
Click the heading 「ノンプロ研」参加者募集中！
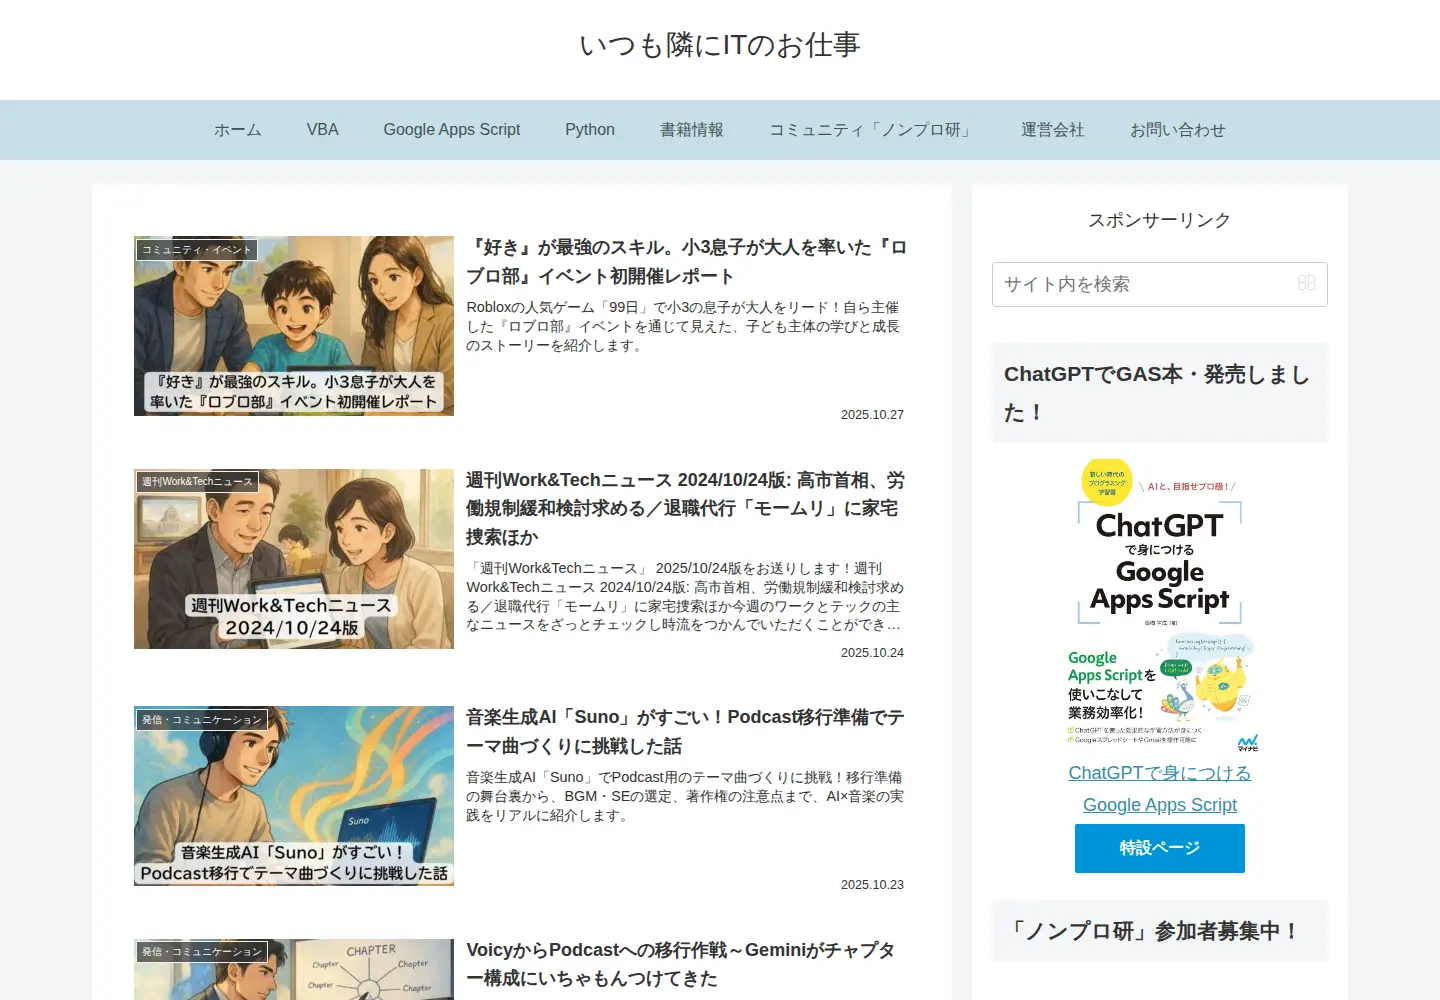(1160, 931)
